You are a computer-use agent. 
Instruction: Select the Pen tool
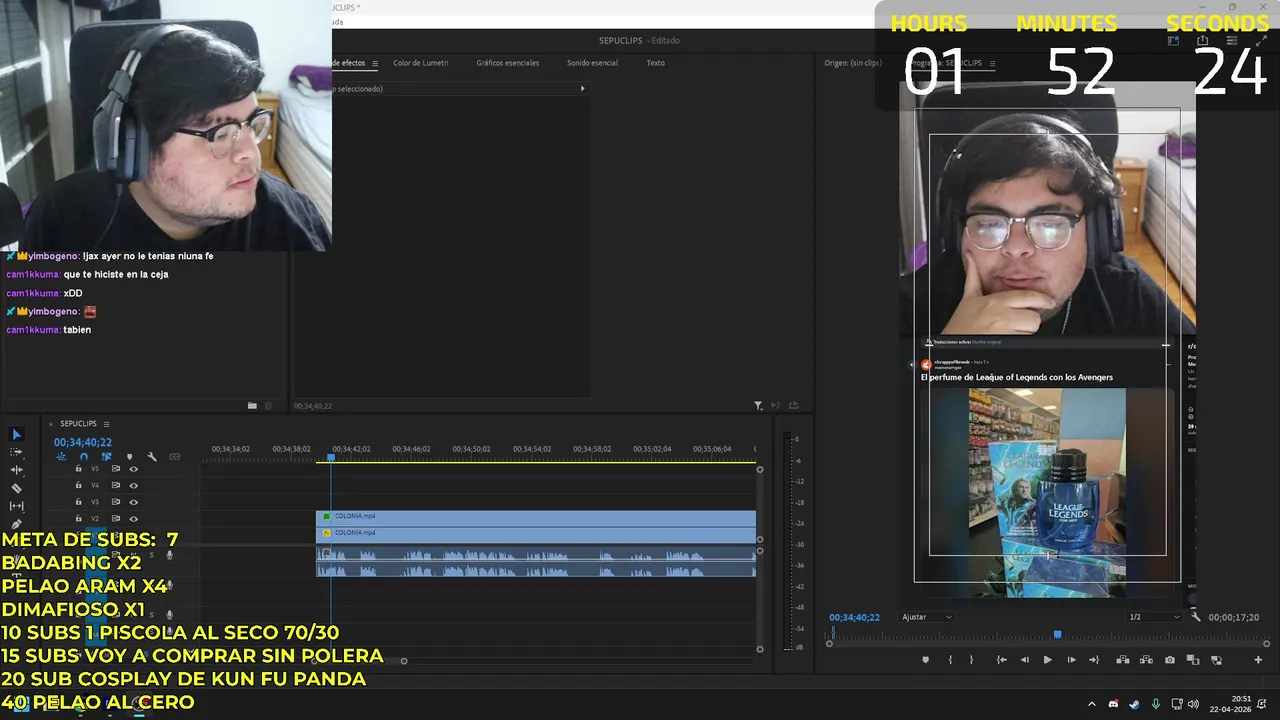pos(16,524)
